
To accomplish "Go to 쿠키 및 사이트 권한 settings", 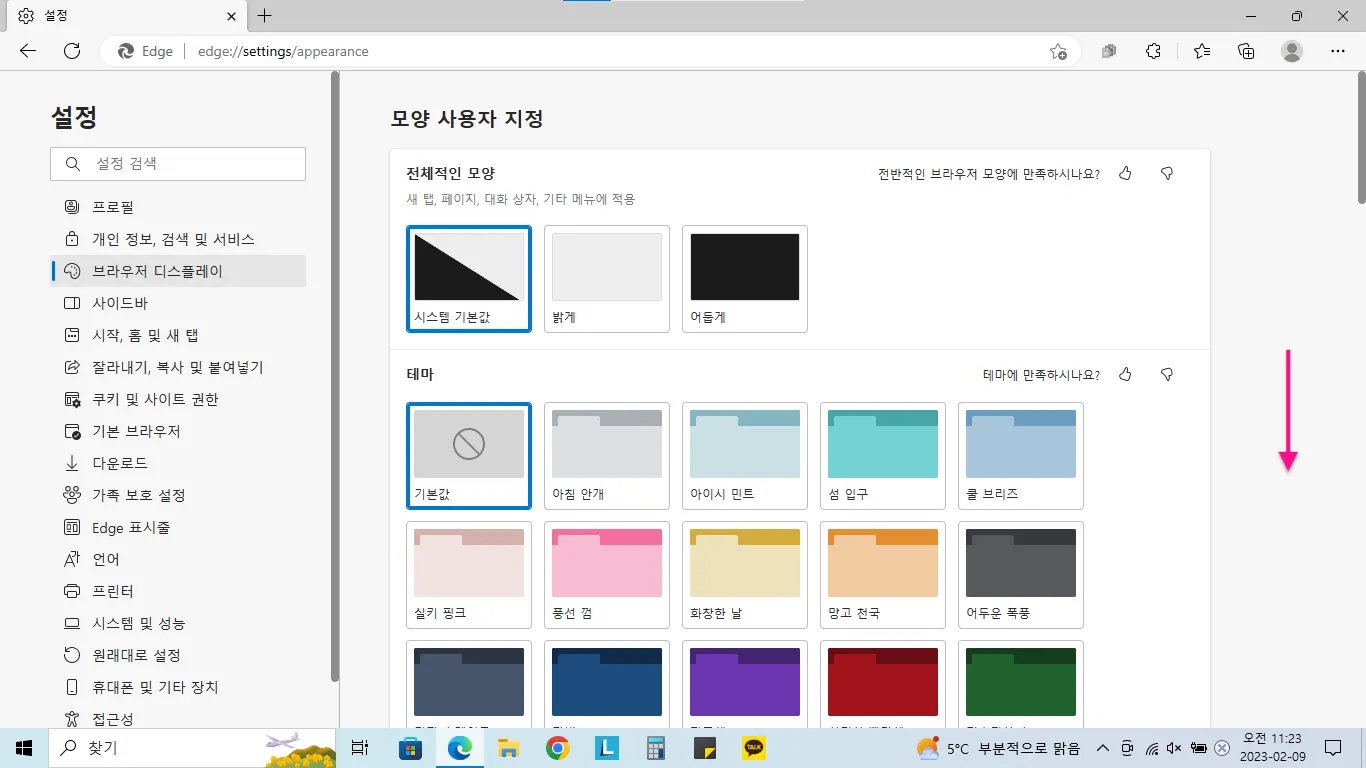I will click(x=155, y=399).
